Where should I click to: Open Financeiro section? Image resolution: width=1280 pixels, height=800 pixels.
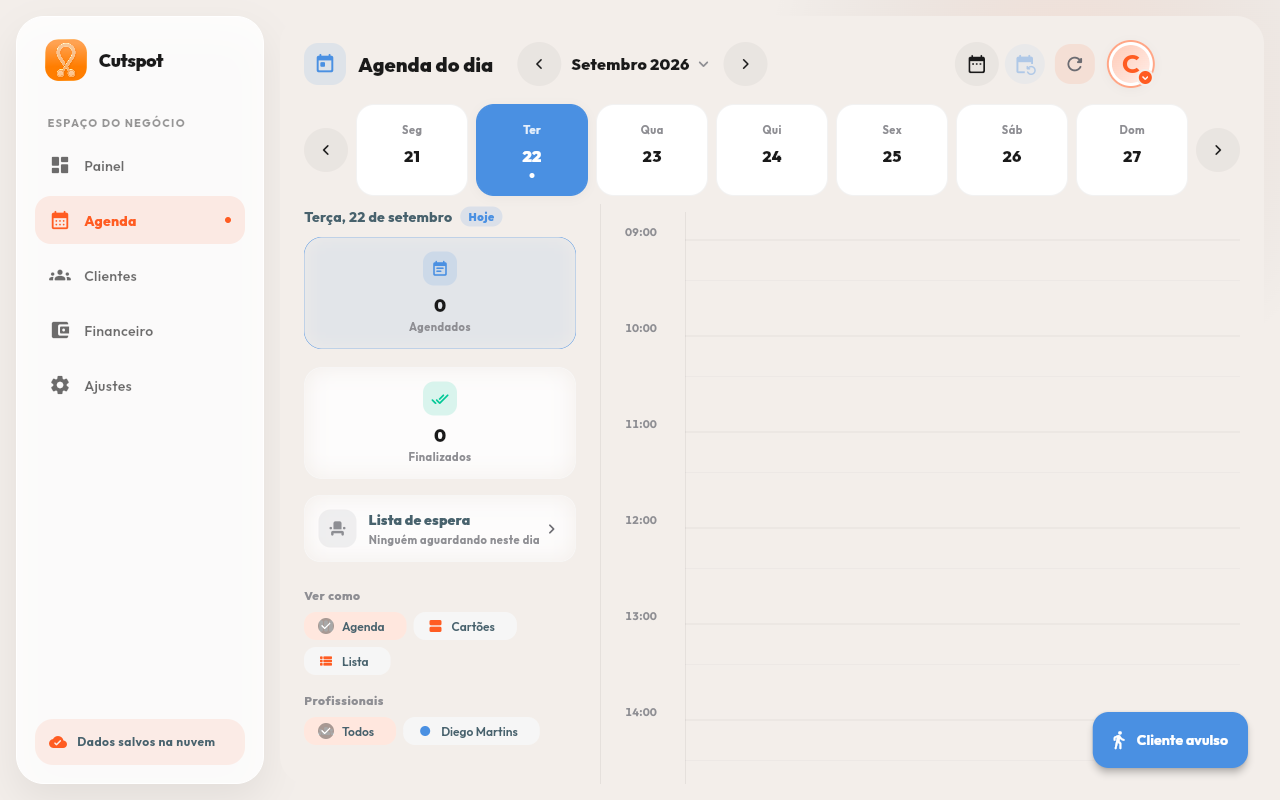tap(140, 331)
